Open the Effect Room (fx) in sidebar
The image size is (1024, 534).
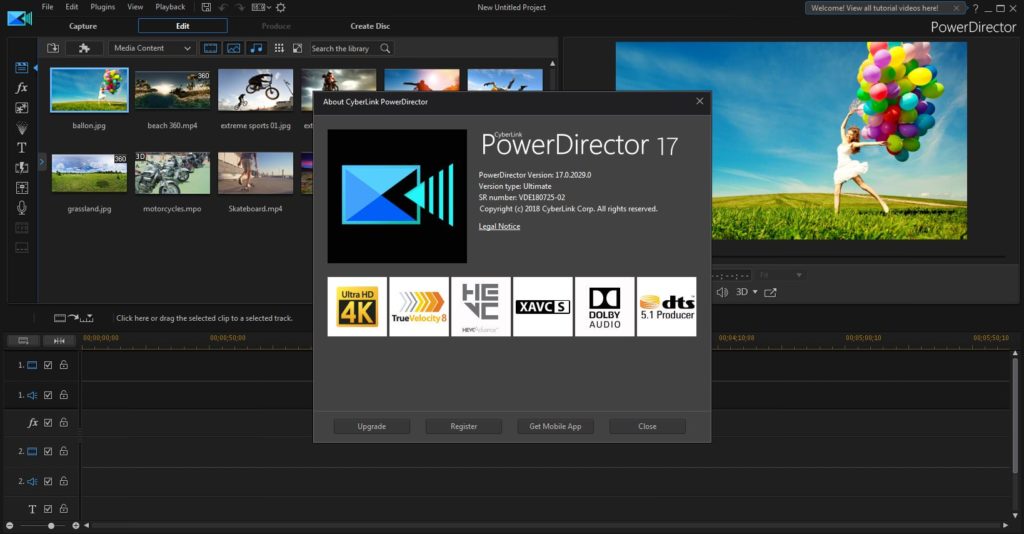pyautogui.click(x=21, y=88)
